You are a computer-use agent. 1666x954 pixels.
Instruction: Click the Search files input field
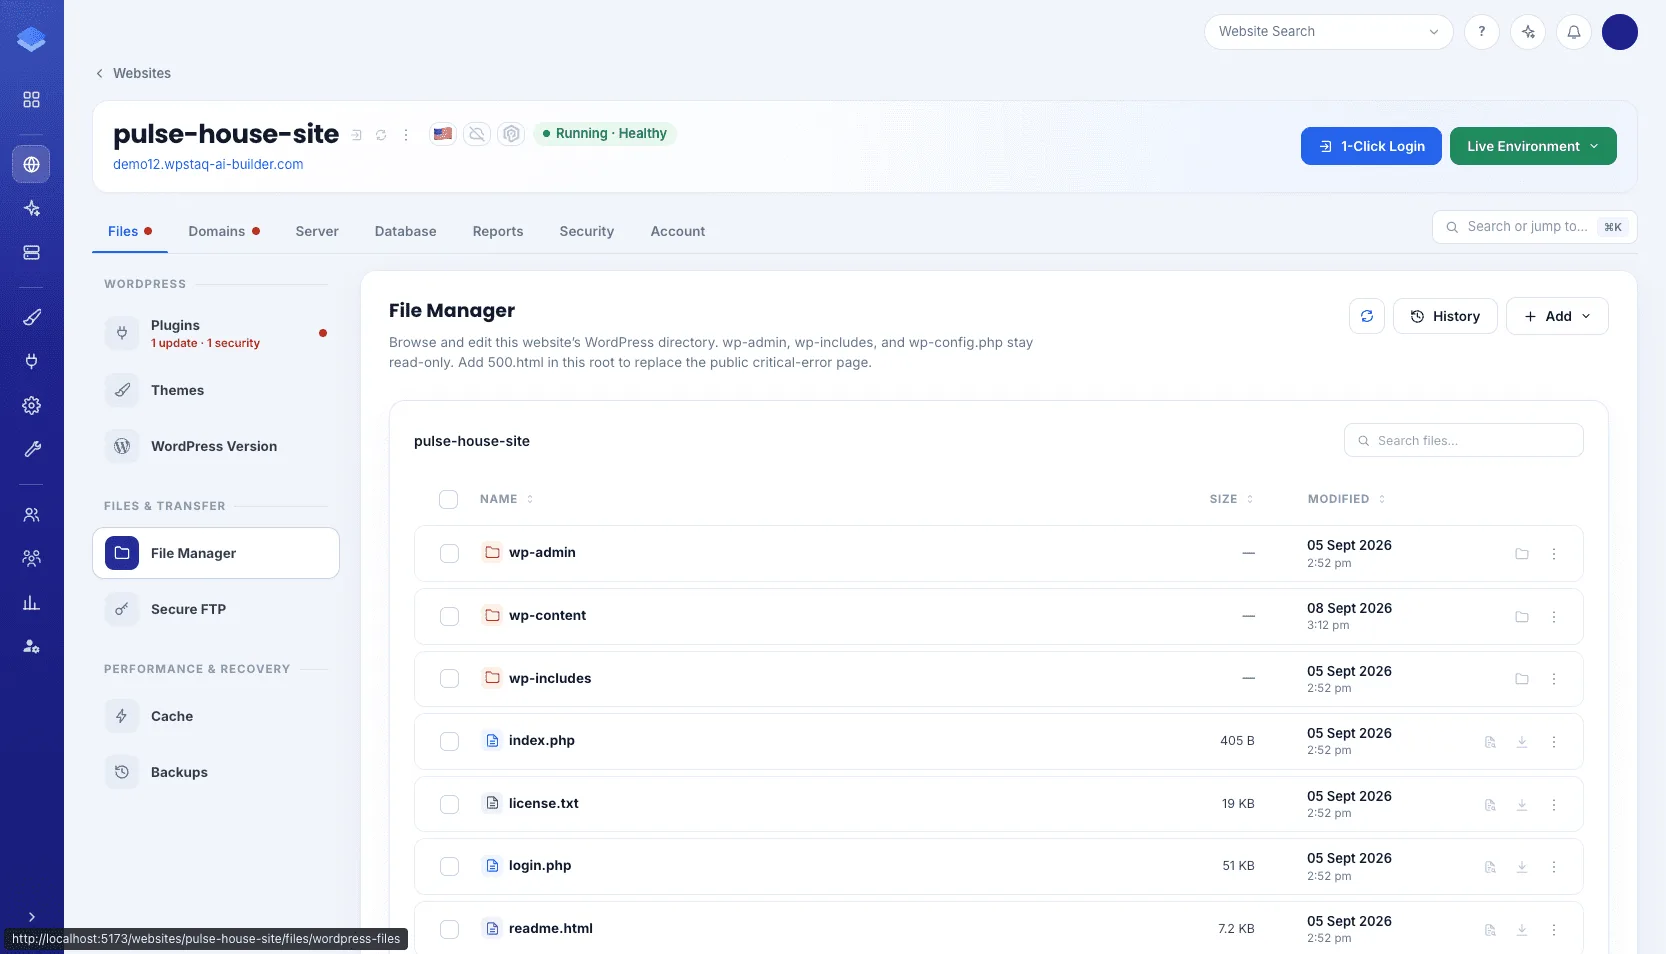pyautogui.click(x=1464, y=440)
